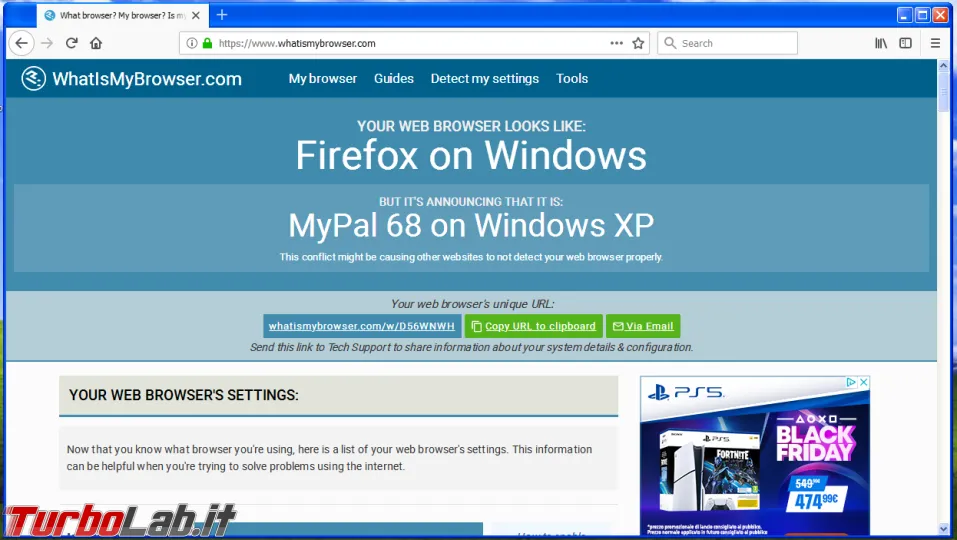The width and height of the screenshot is (957, 540).
Task: Open whatismybrowser.com/w/D56WNWH unique link
Action: (362, 326)
